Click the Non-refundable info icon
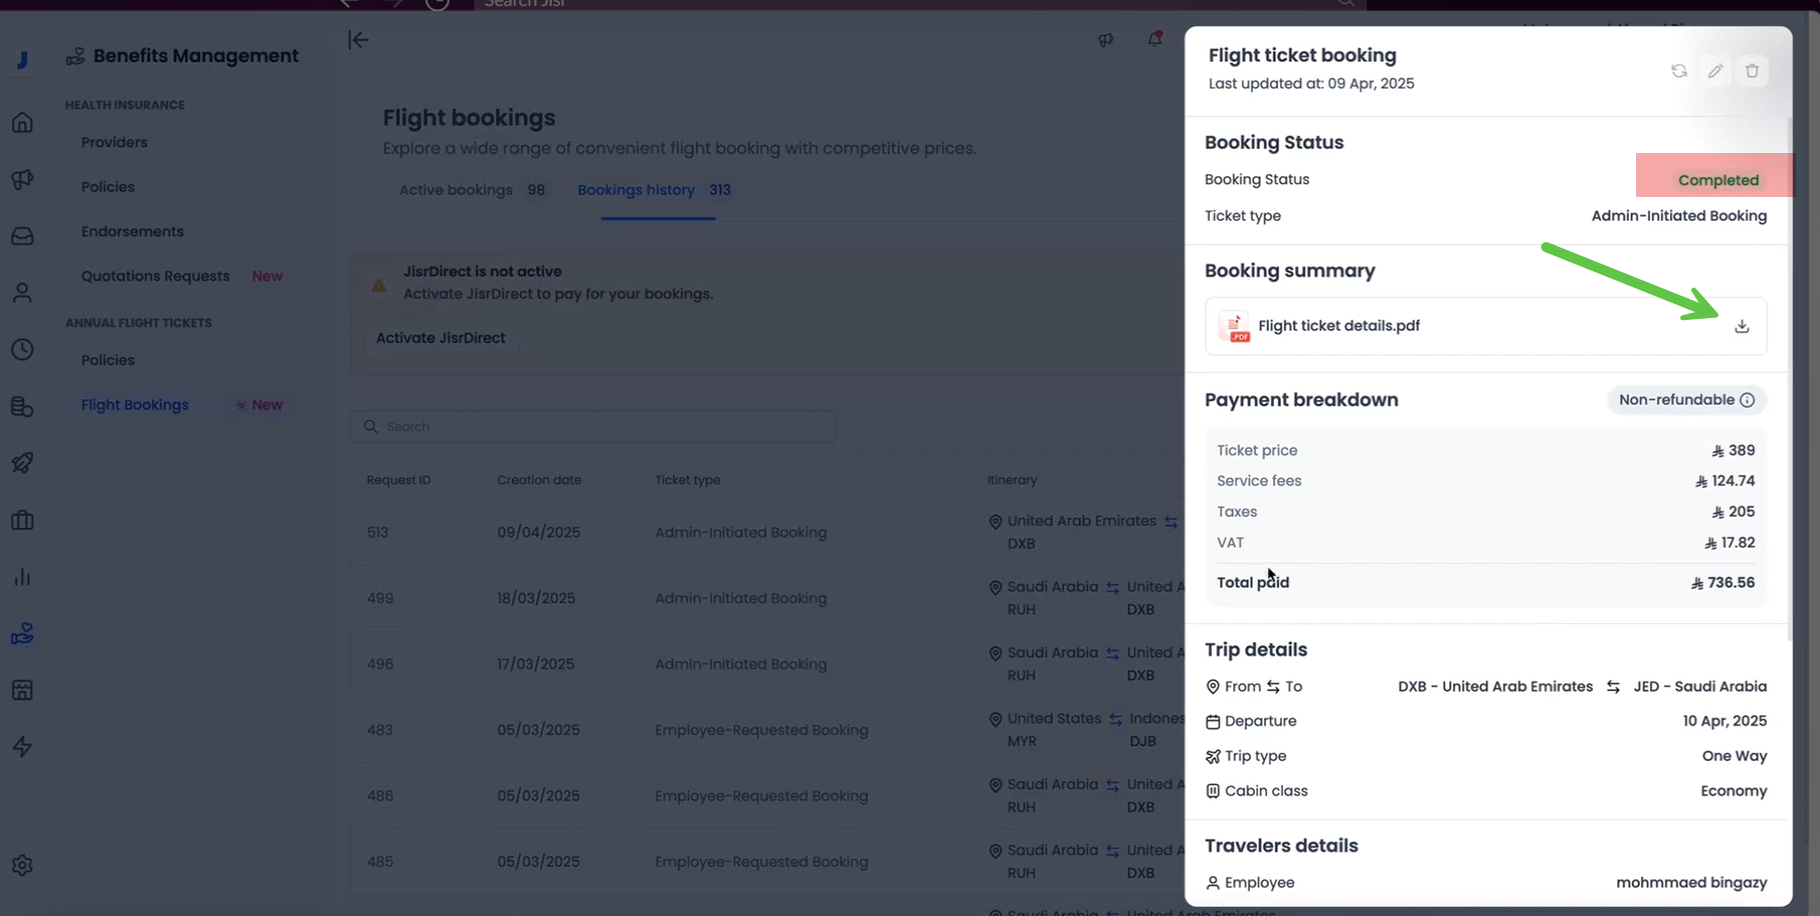Image resolution: width=1820 pixels, height=916 pixels. (1747, 400)
